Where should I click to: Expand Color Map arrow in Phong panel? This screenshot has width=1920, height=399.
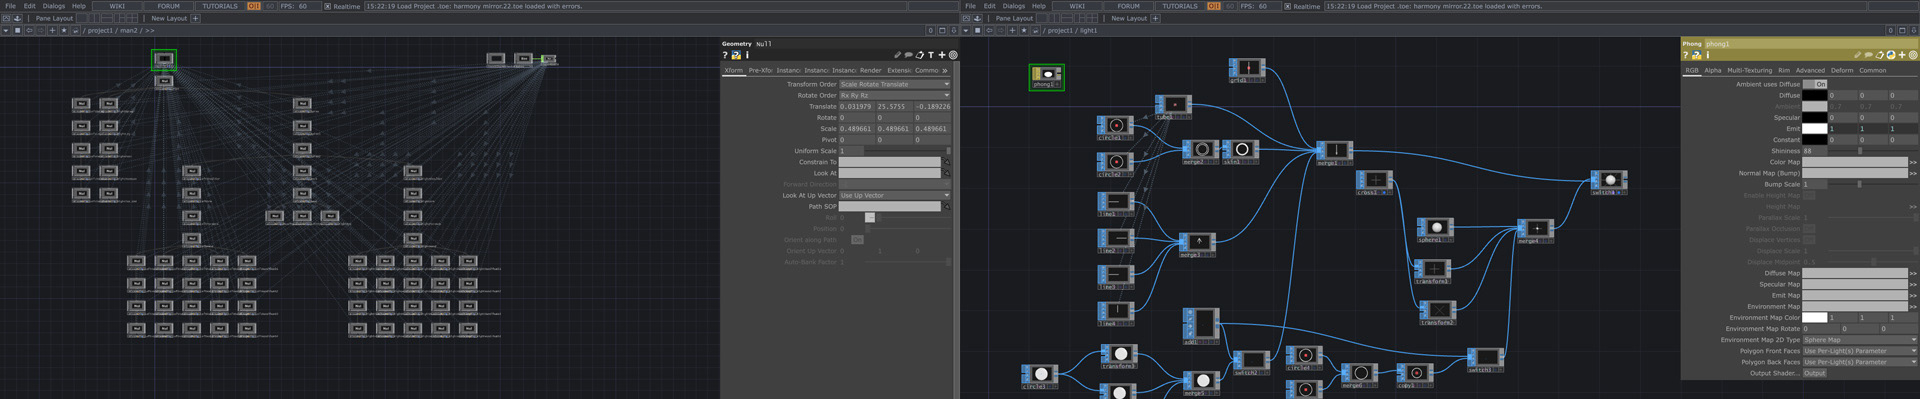[1913, 162]
